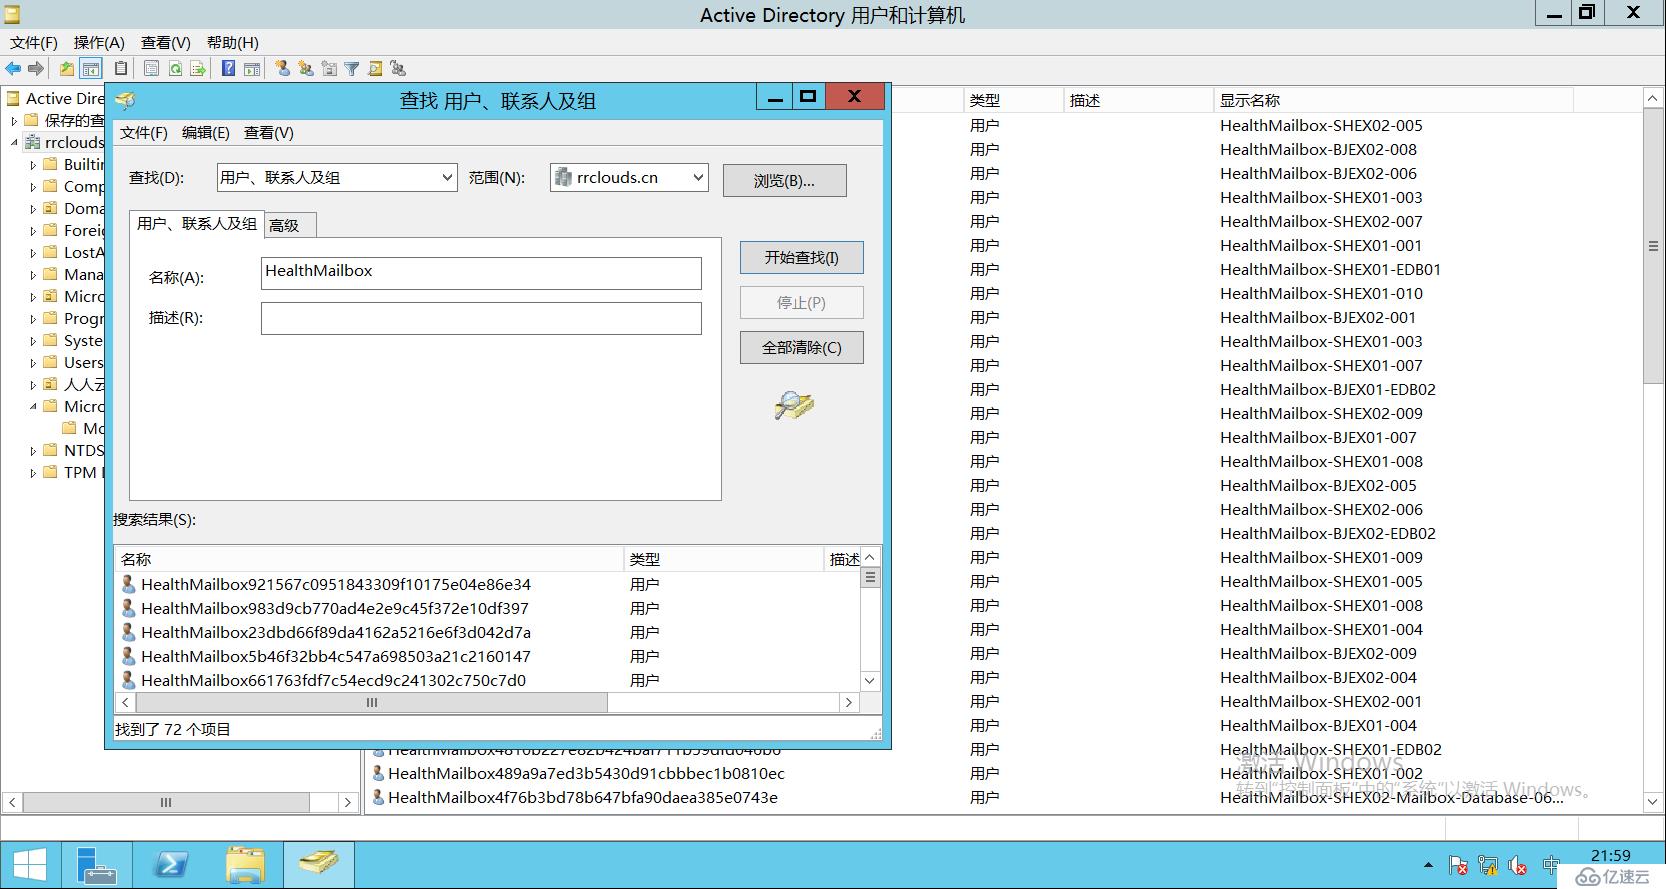Click the Forward arrow in the main toolbar
1666x889 pixels.
coord(36,69)
